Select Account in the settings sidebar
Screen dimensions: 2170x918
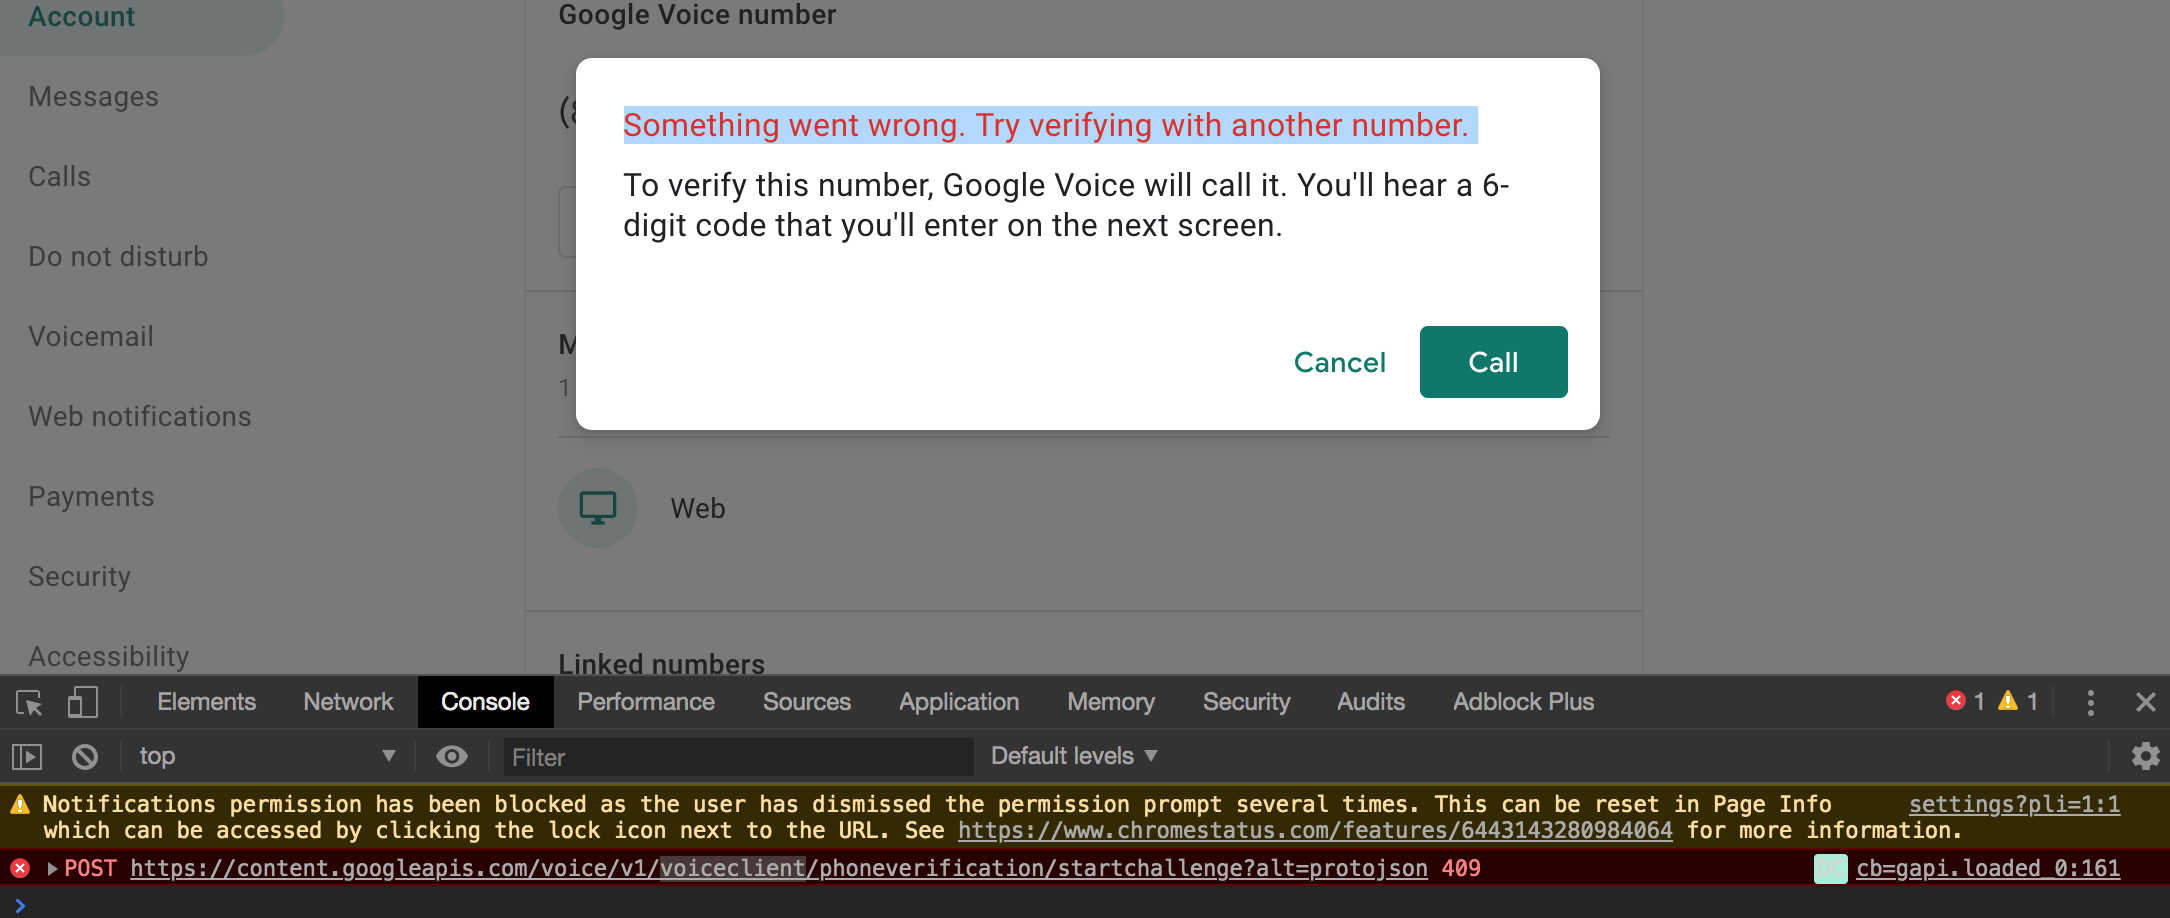[x=82, y=17]
